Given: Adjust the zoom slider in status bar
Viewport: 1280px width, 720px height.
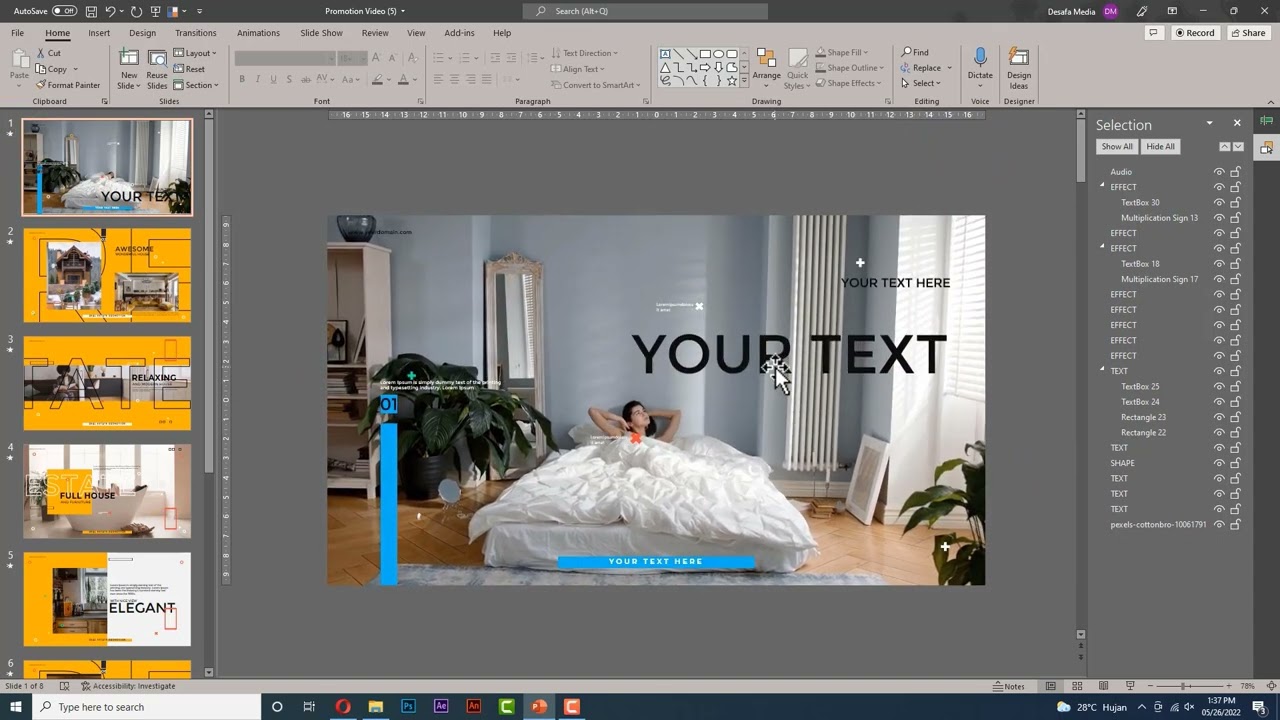Looking at the screenshot, I should click(x=1184, y=686).
